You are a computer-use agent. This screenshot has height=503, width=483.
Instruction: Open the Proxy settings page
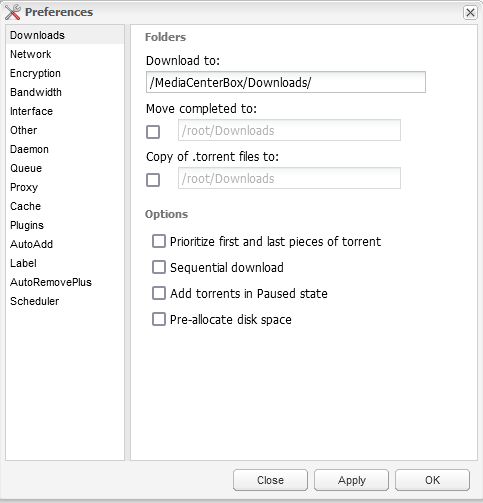[24, 187]
